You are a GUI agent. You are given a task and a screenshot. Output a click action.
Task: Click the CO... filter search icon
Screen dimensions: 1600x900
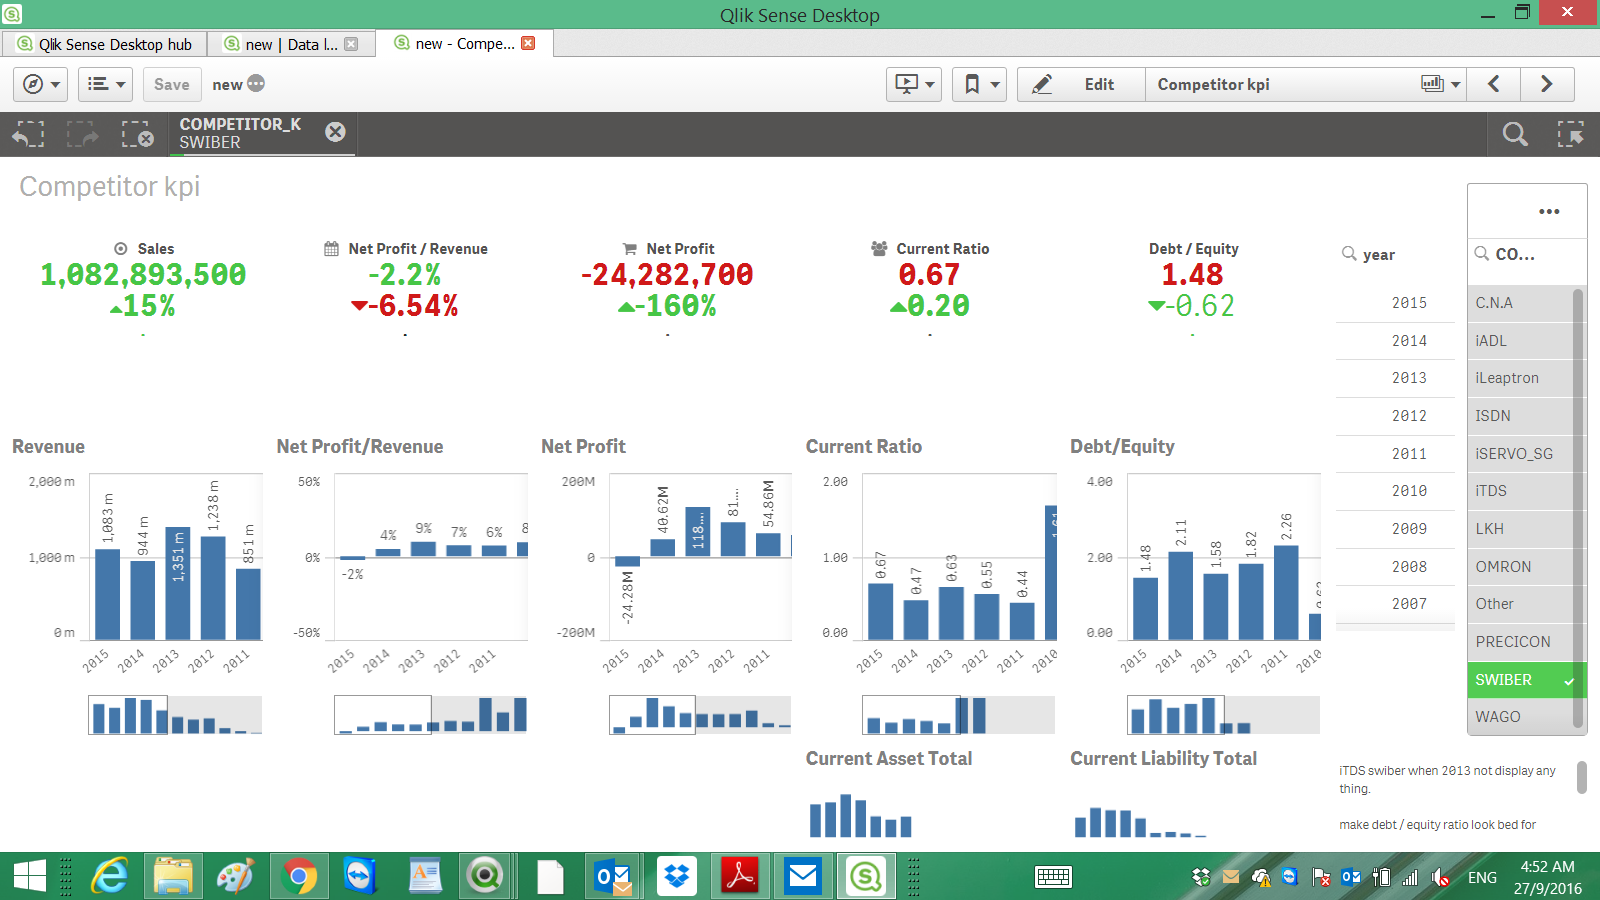(x=1482, y=254)
